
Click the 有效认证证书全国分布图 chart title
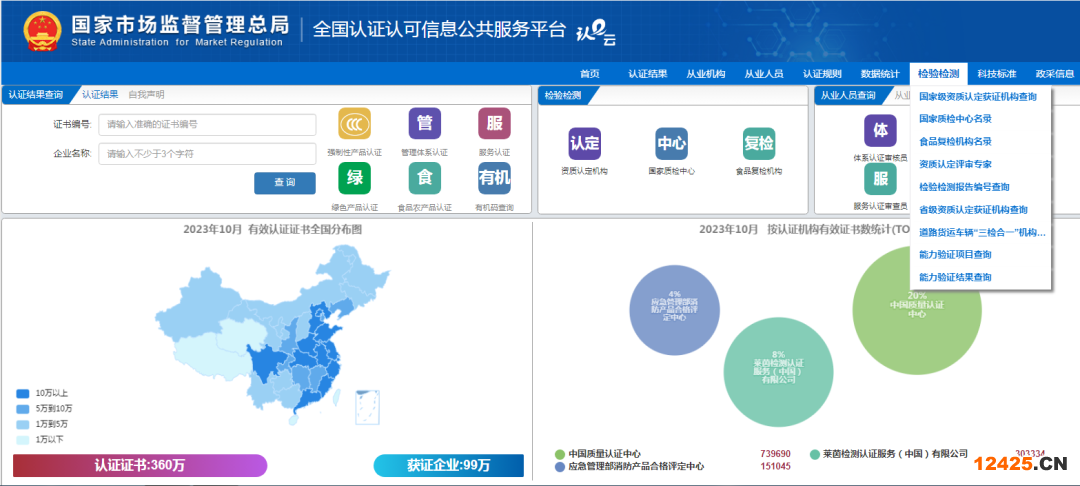pos(272,230)
